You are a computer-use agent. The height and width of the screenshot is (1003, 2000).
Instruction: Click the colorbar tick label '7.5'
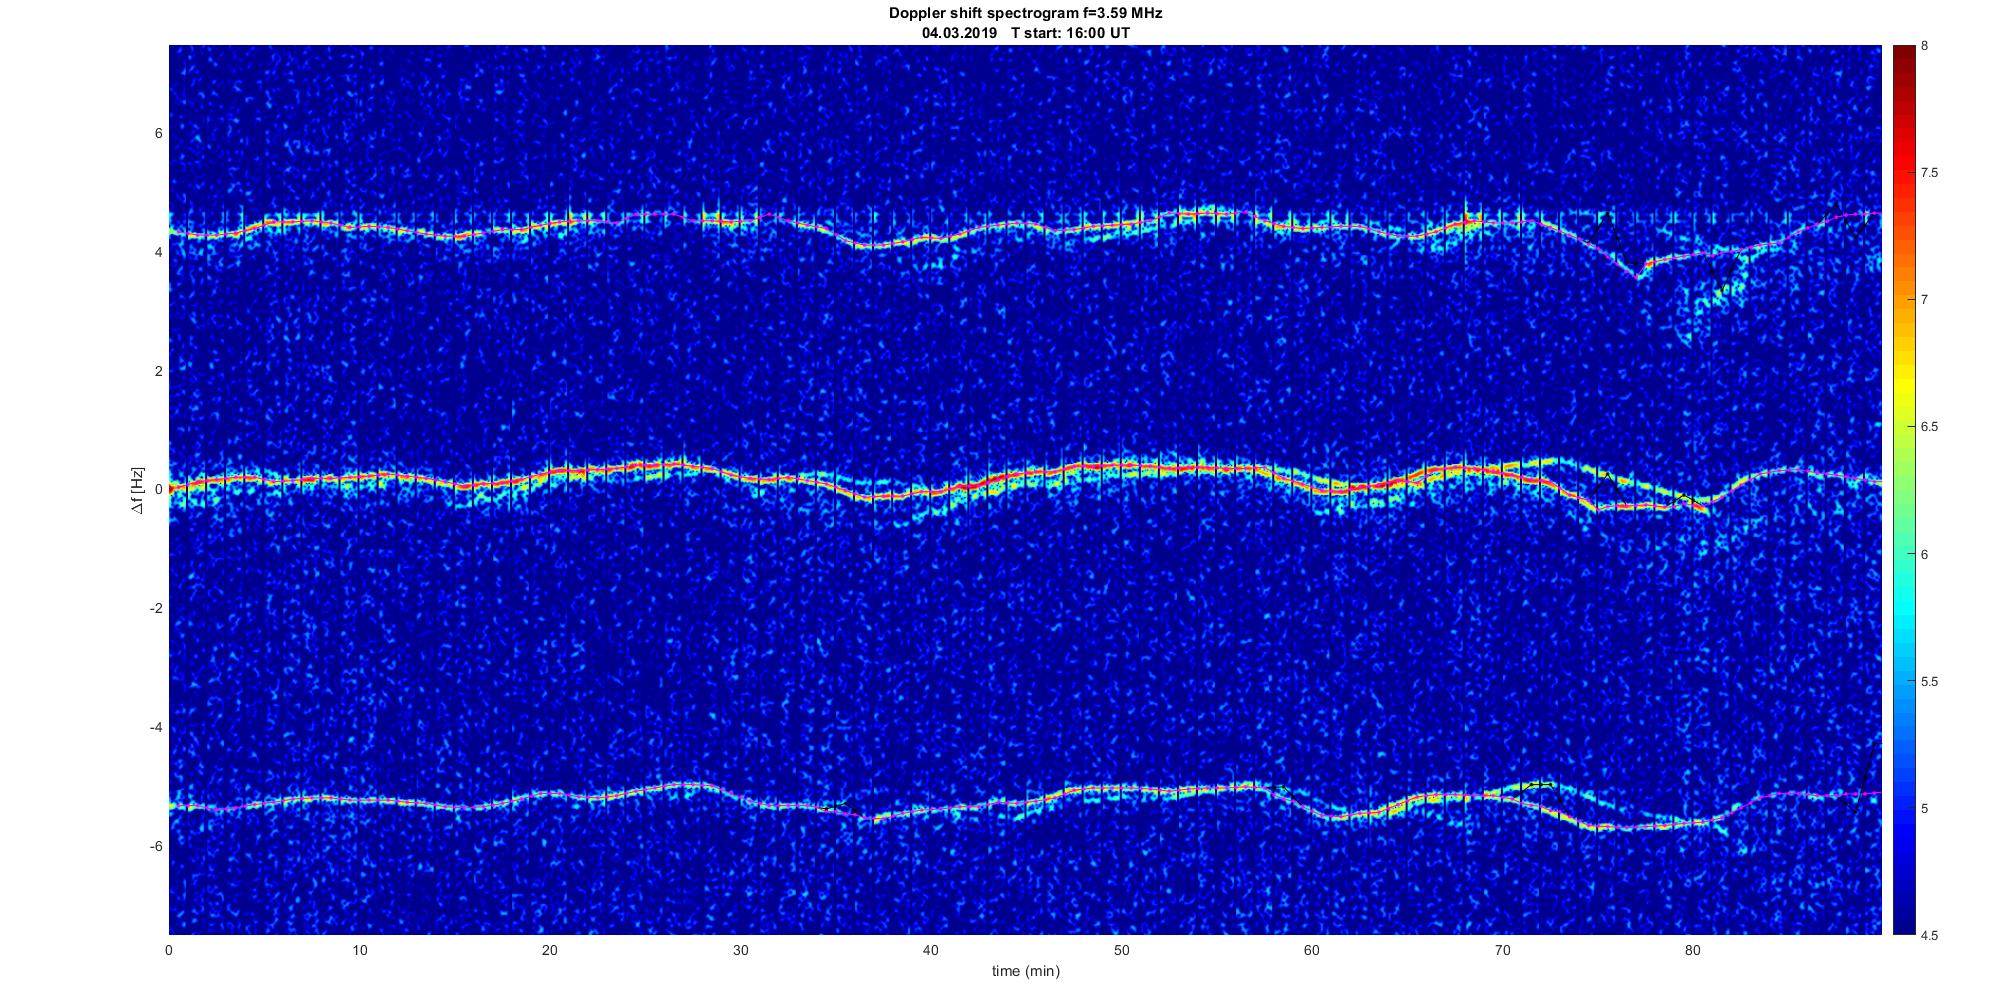point(1929,173)
